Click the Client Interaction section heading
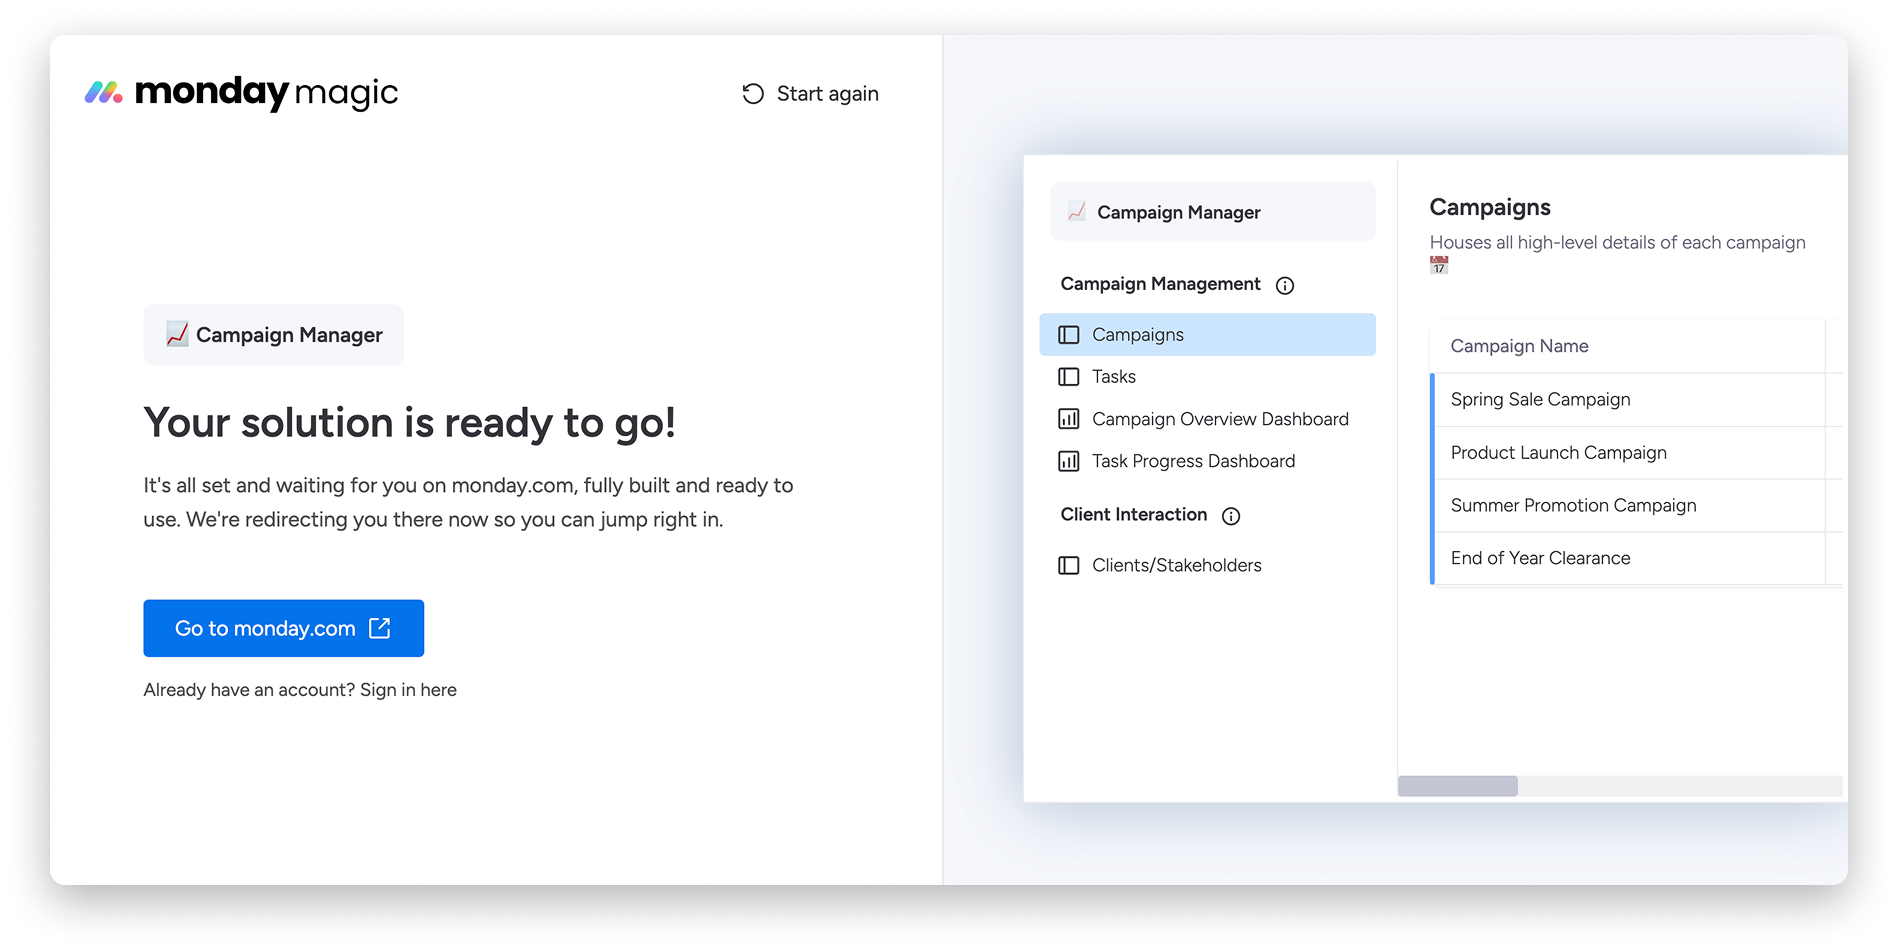Screen dimensions: 1898x950 point(1134,514)
